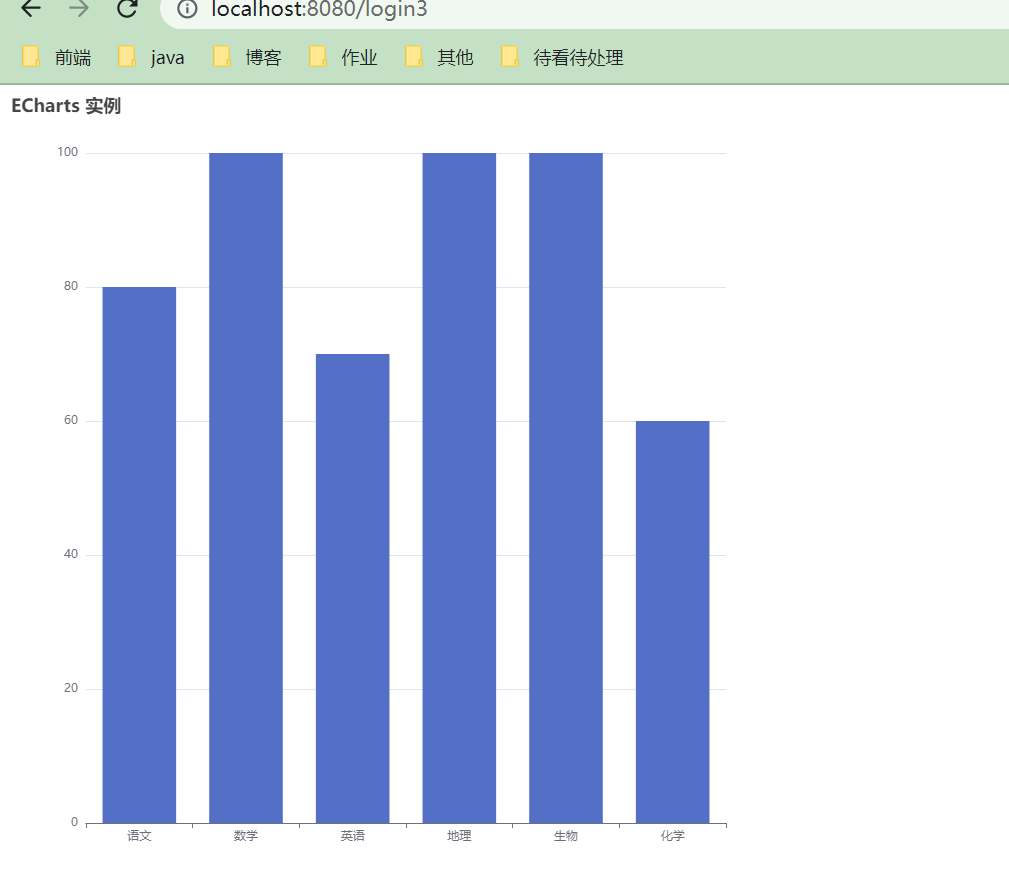Select the 地理 bar in chart

click(459, 488)
